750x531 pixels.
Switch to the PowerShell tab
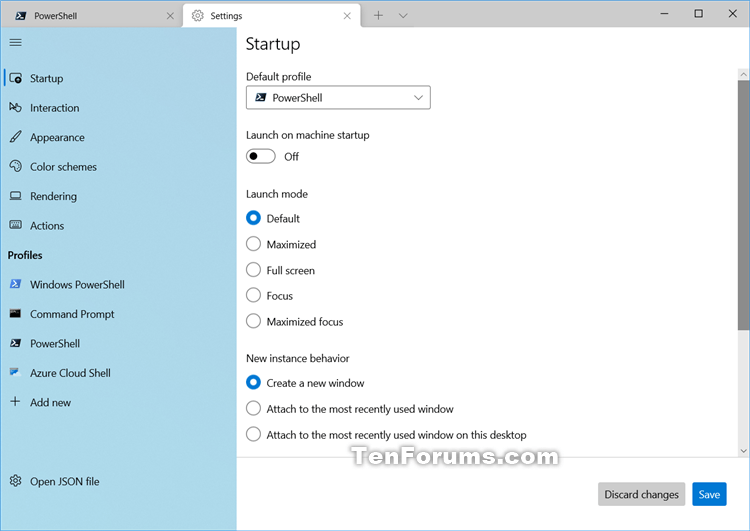(x=92, y=16)
